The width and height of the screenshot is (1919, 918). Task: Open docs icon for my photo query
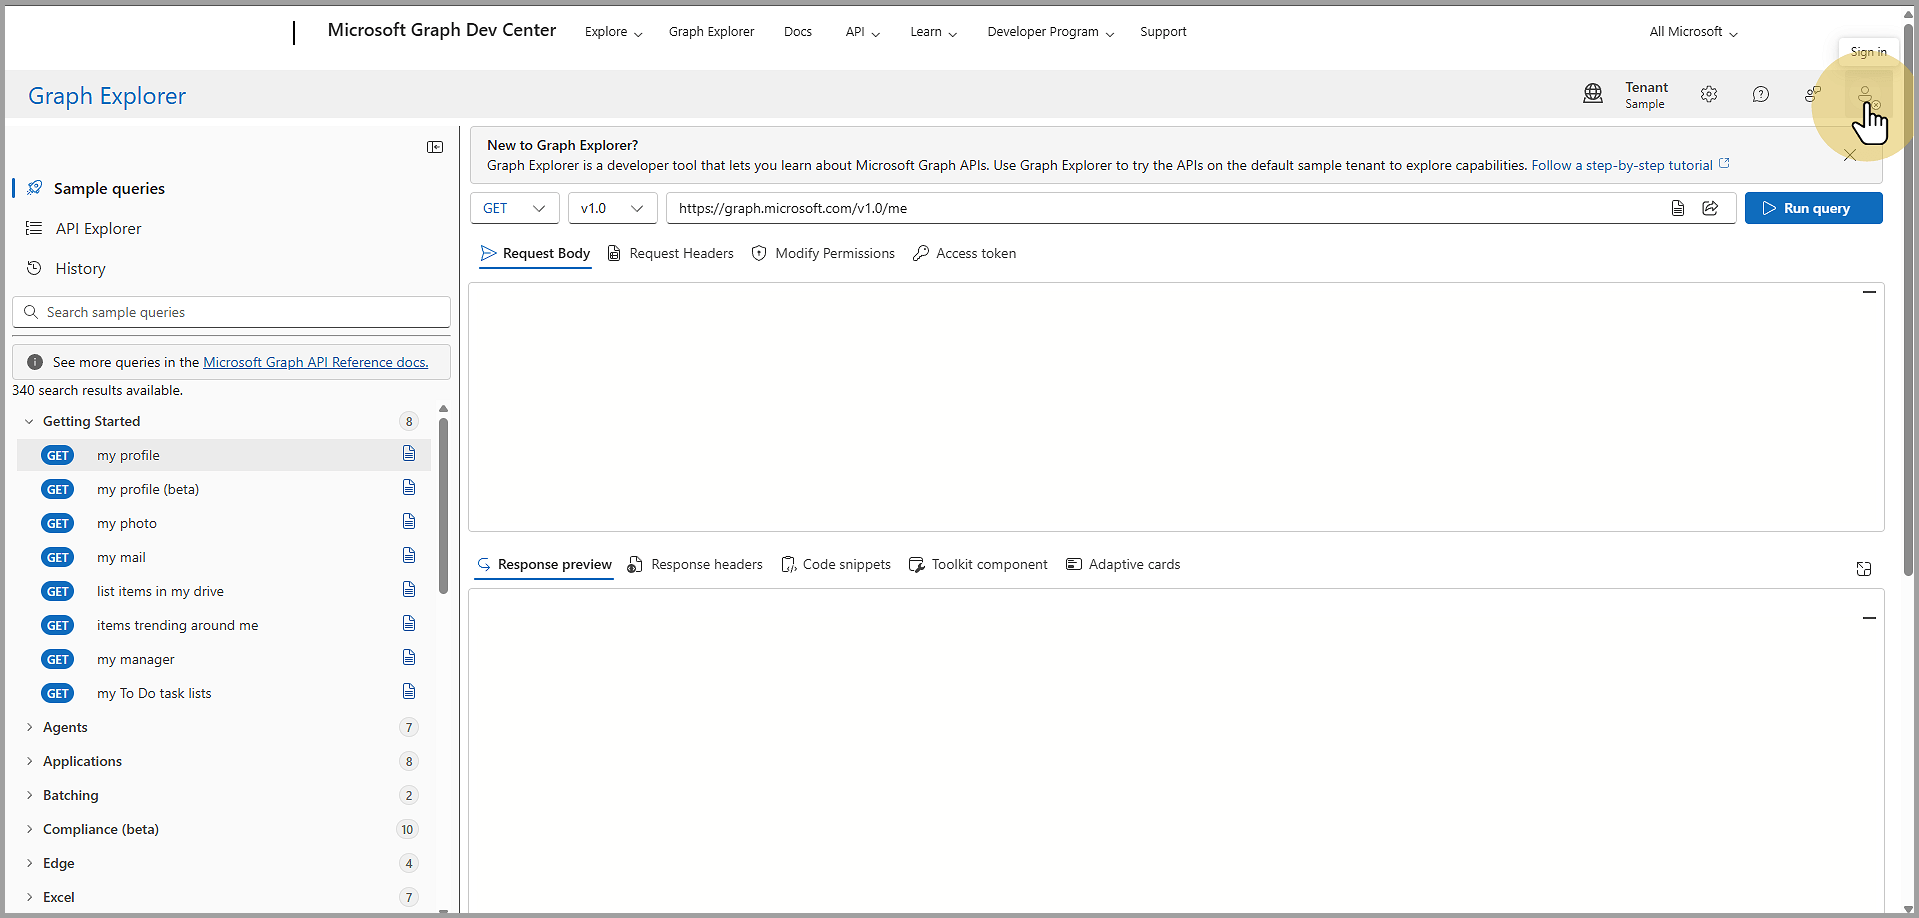[409, 522]
